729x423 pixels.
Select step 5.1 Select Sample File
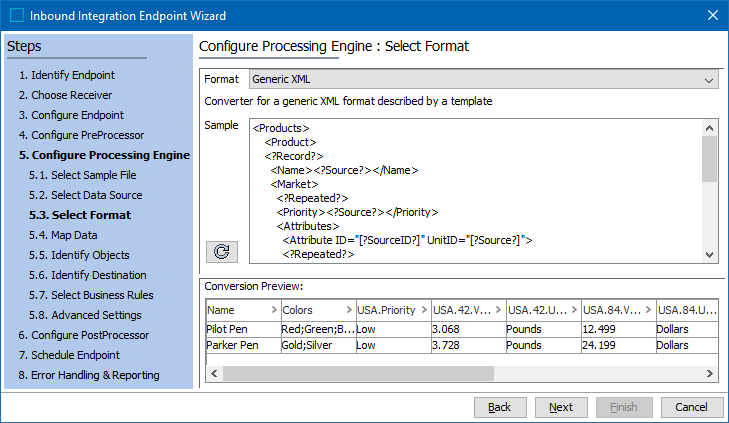click(85, 175)
